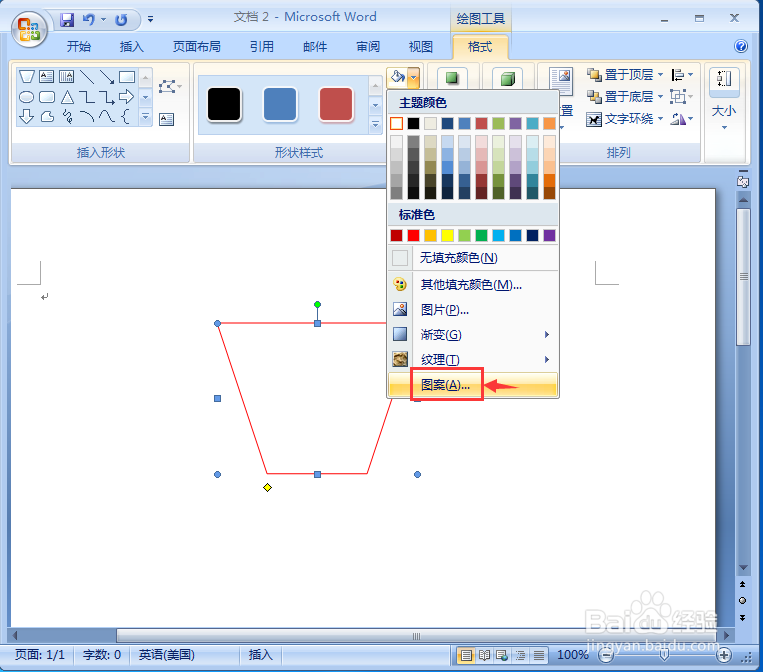
Task: Select the trapezoid shape in gallery
Action: tap(26, 76)
